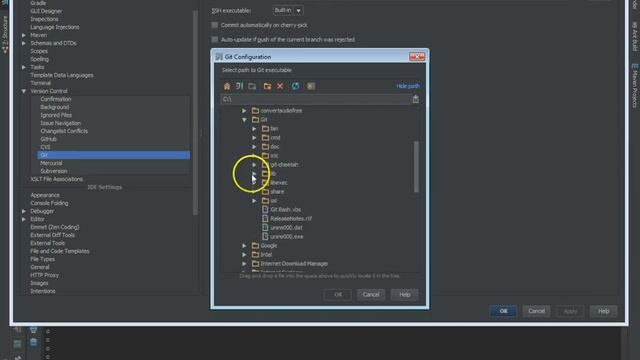Select the share folder icon

[265, 191]
